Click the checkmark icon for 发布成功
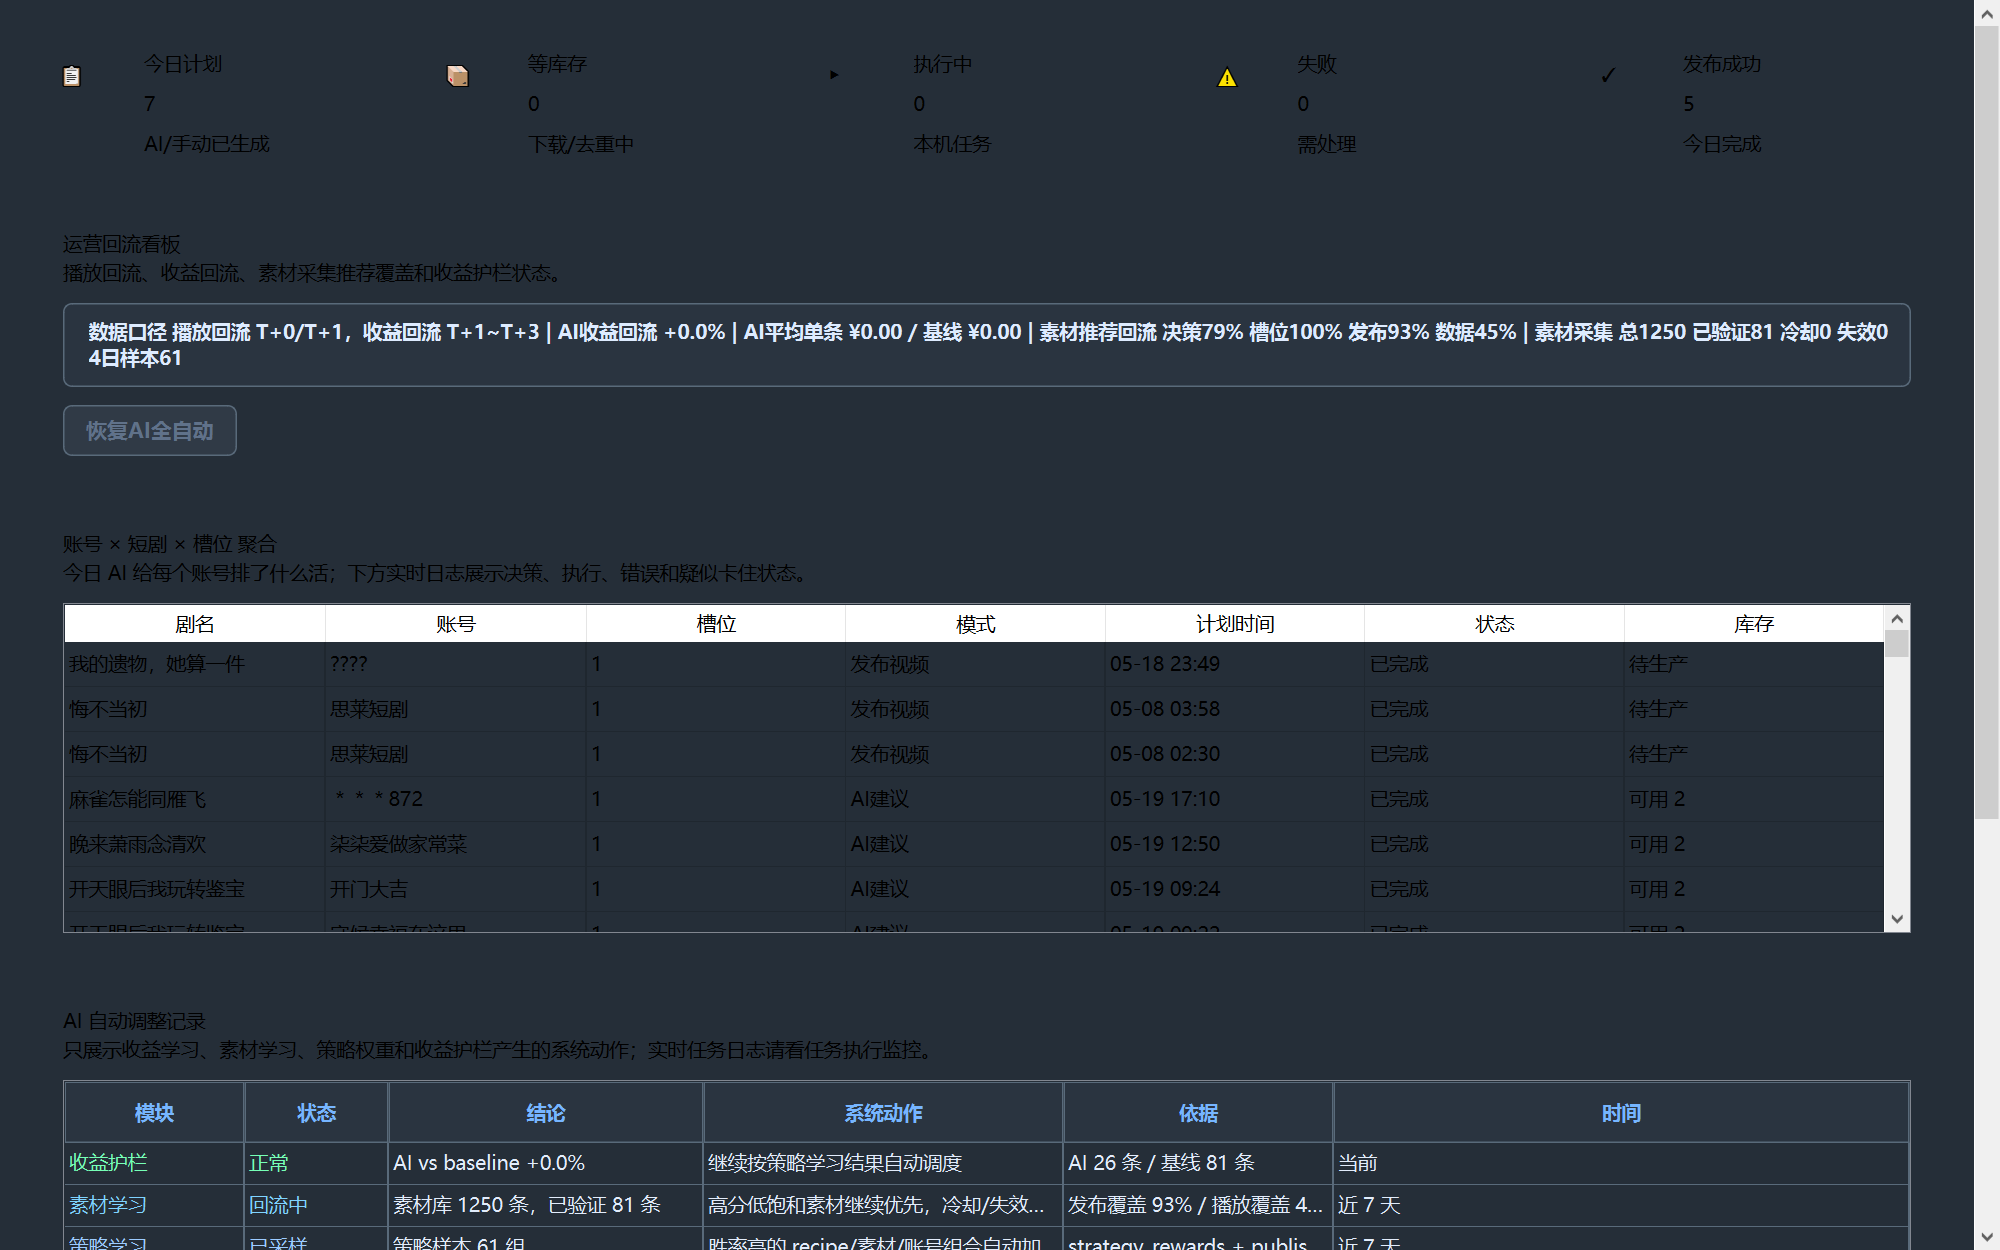 (x=1608, y=75)
